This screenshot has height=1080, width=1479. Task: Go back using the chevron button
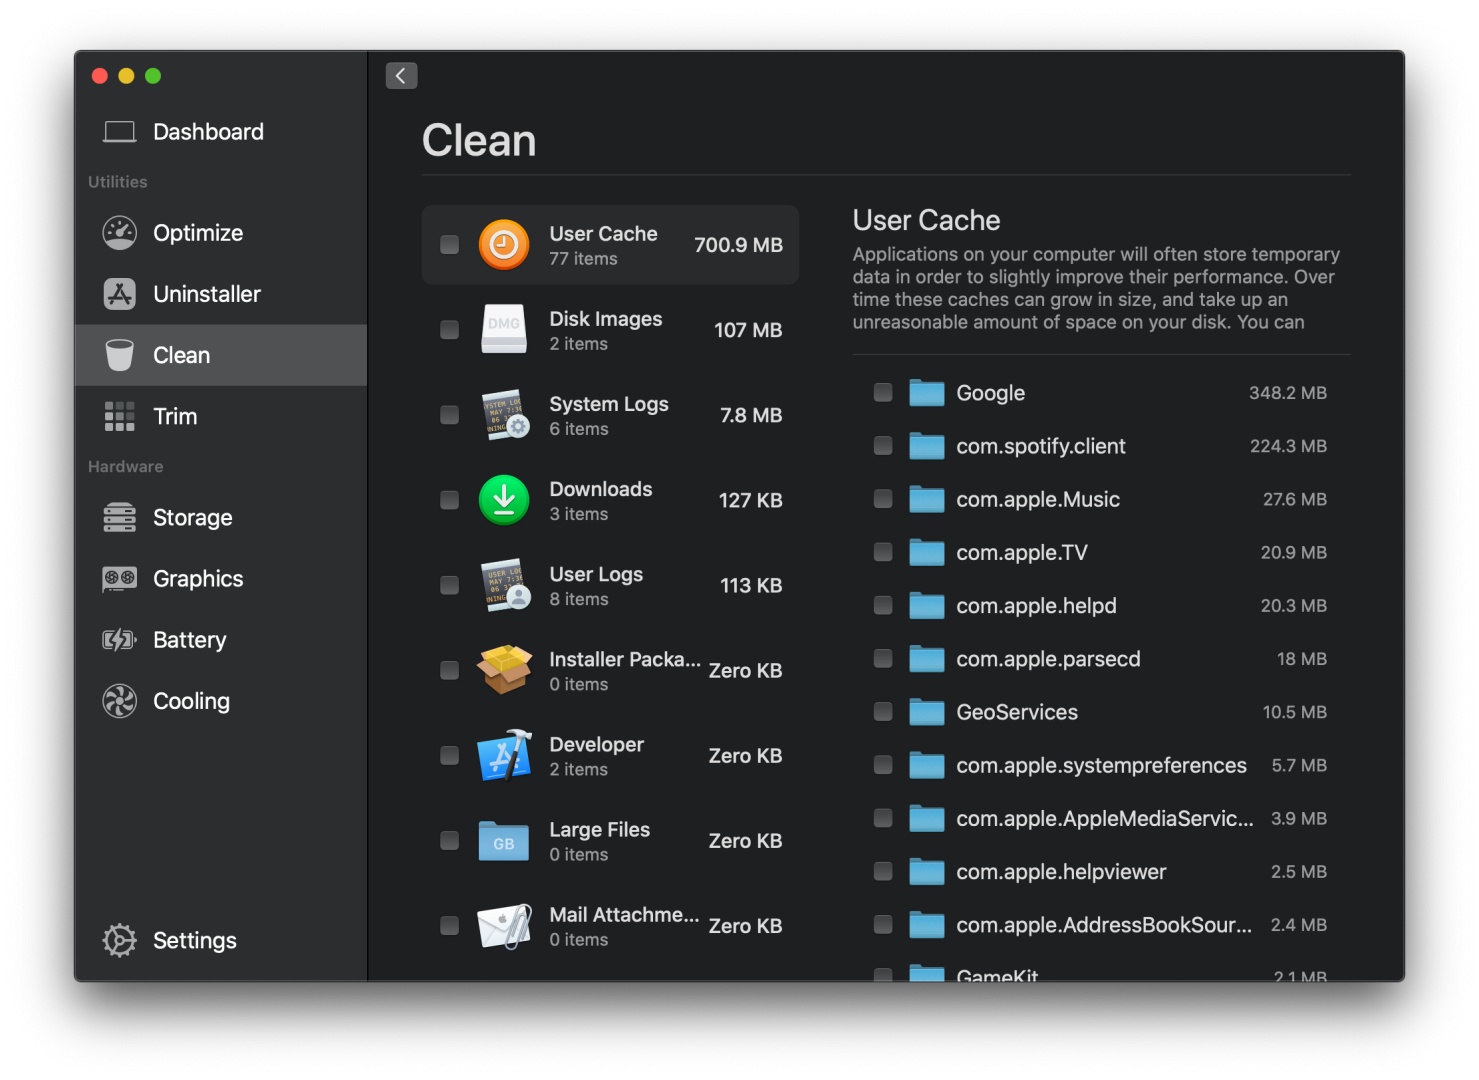click(401, 76)
